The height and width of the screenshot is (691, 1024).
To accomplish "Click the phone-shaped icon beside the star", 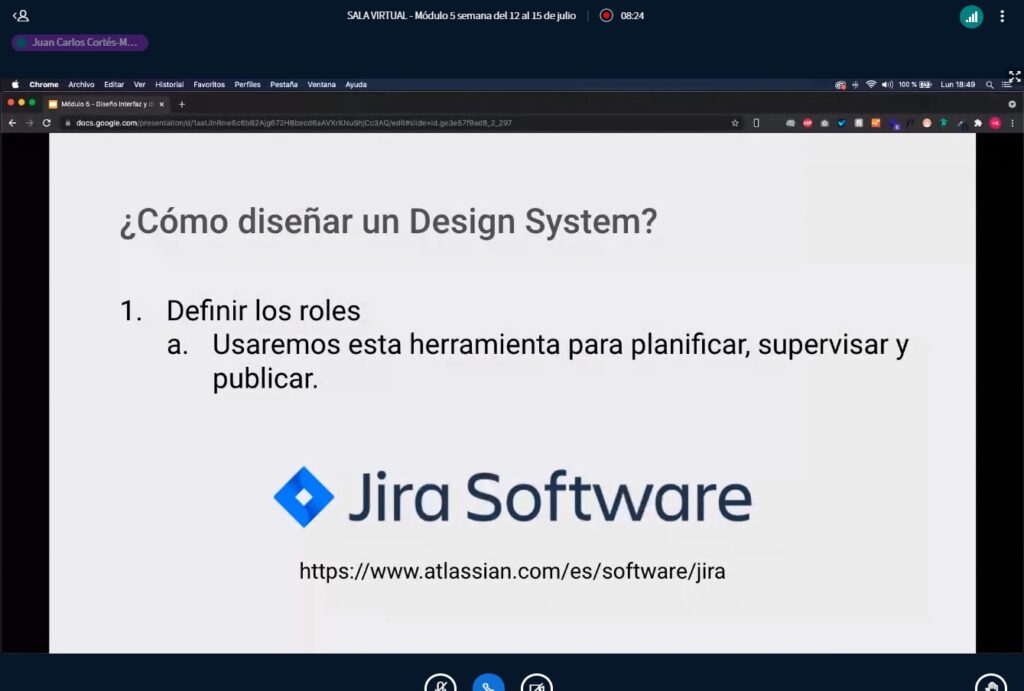I will click(756, 123).
